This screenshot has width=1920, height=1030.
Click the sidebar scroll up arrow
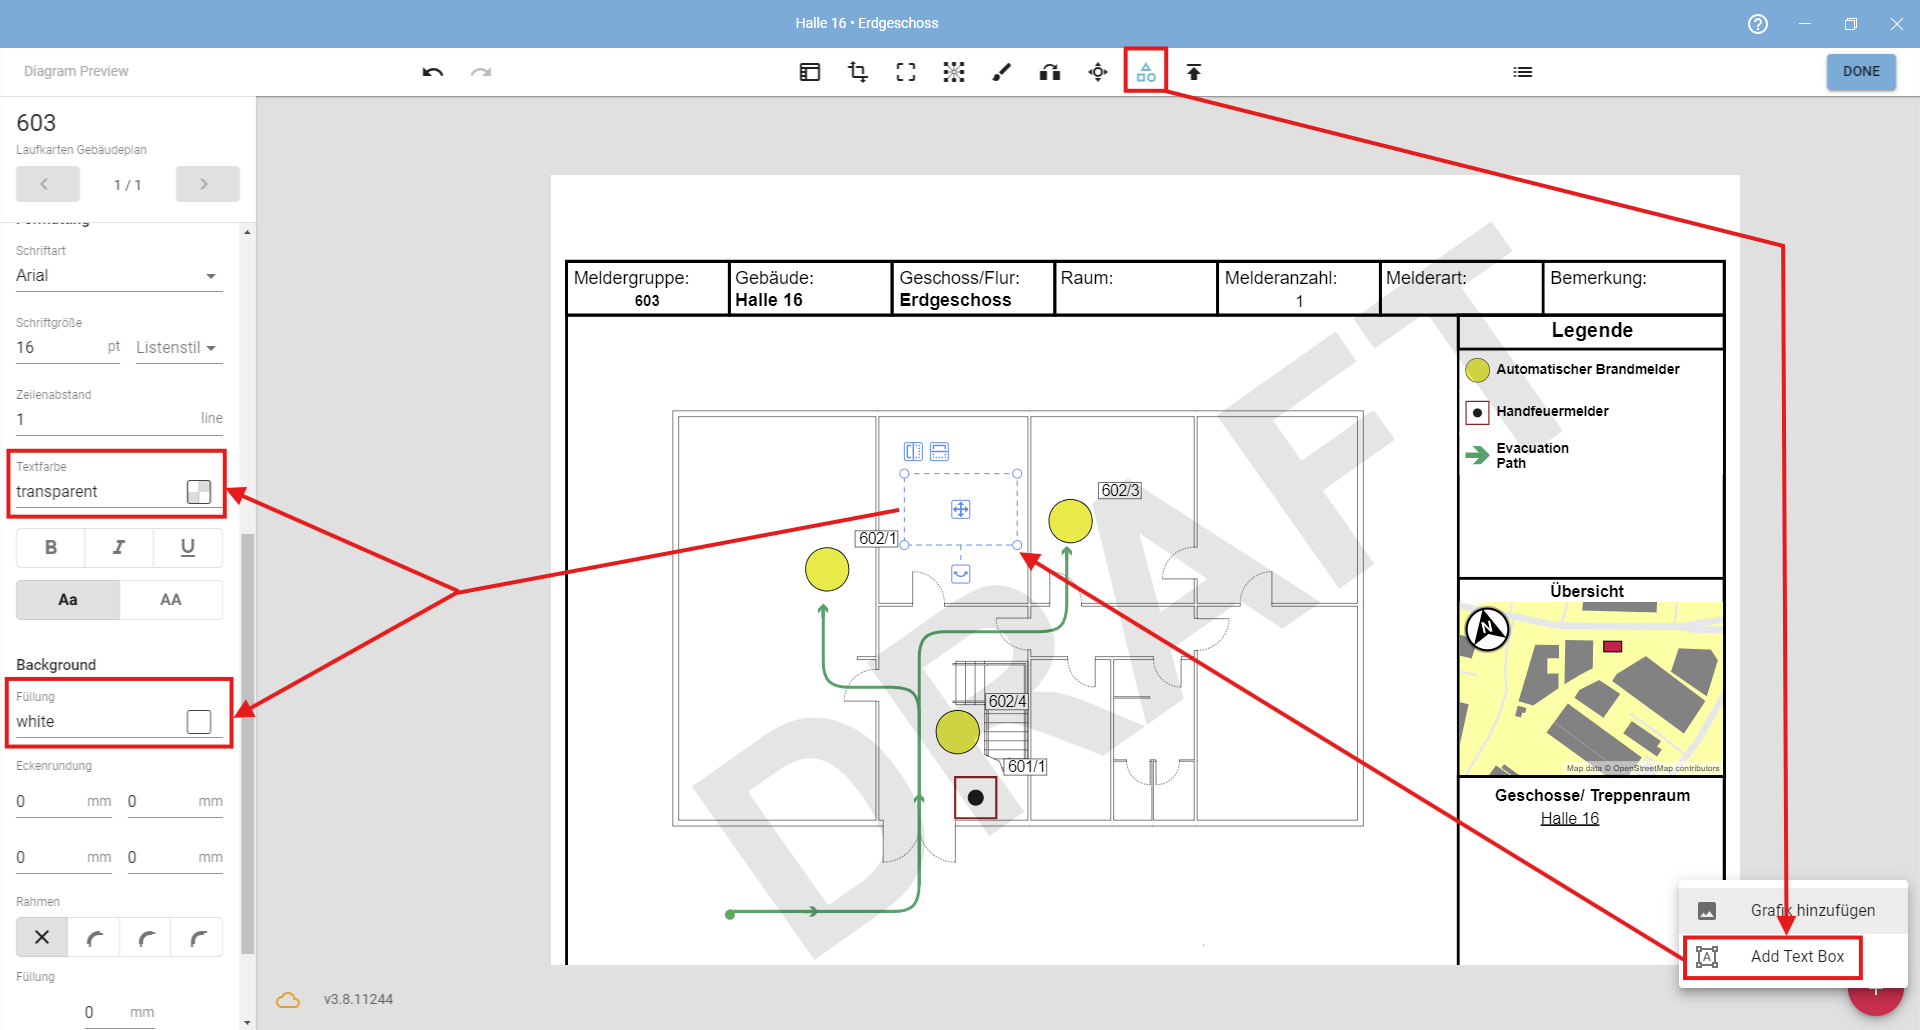[247, 232]
